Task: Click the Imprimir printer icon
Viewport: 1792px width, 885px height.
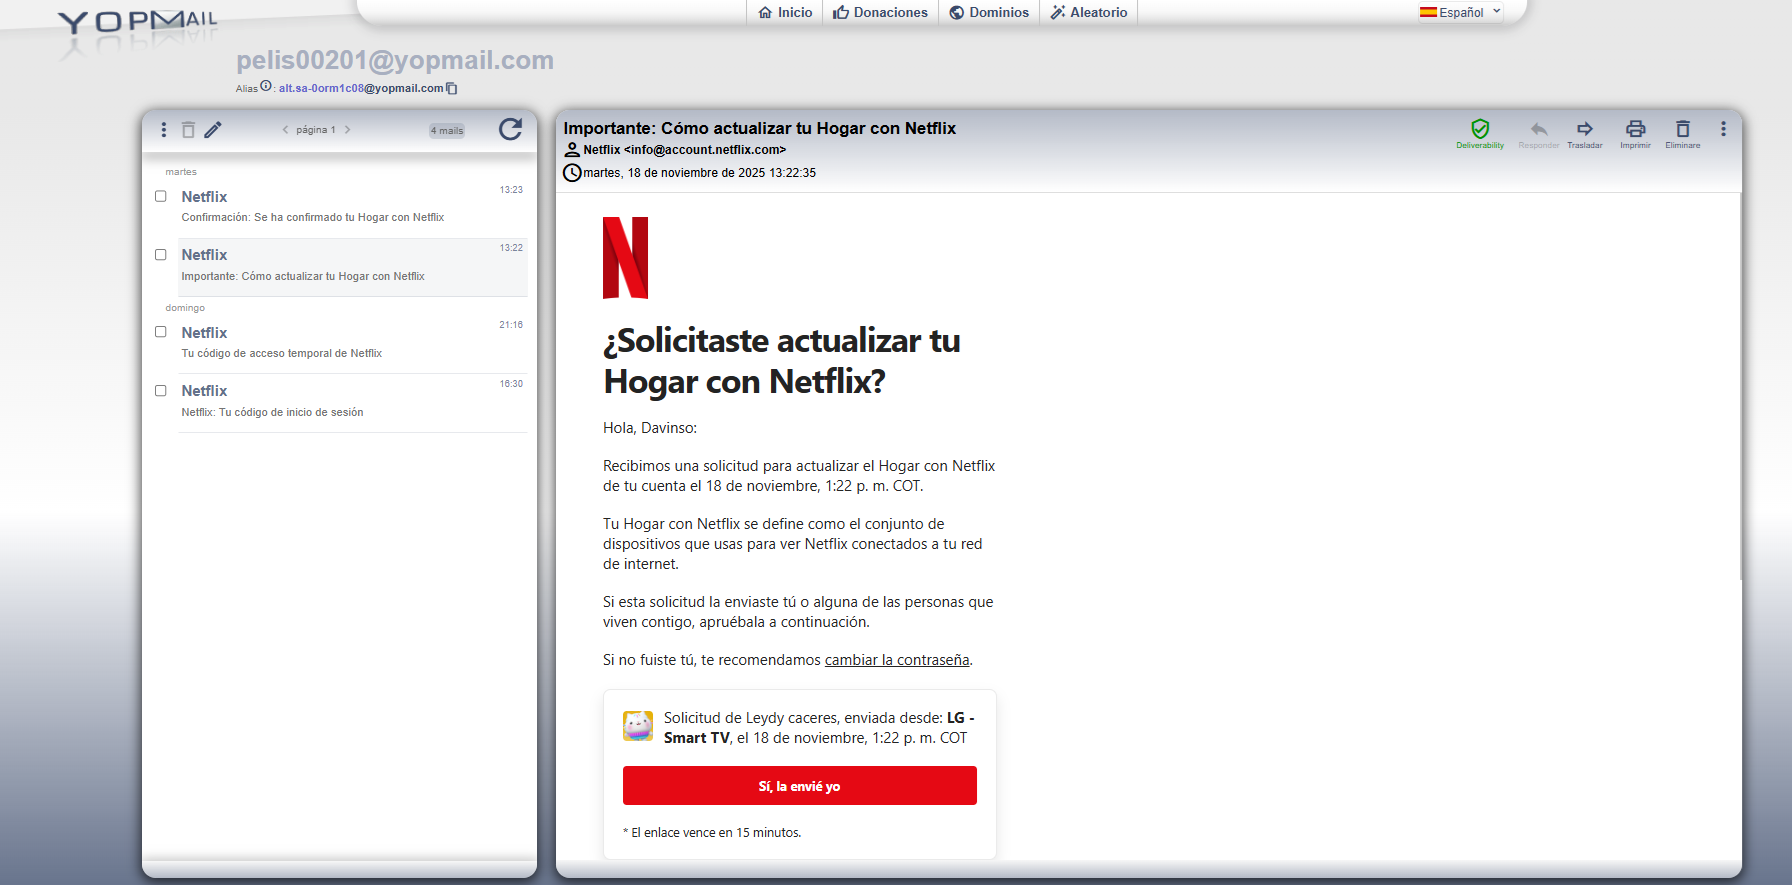Action: [1636, 129]
